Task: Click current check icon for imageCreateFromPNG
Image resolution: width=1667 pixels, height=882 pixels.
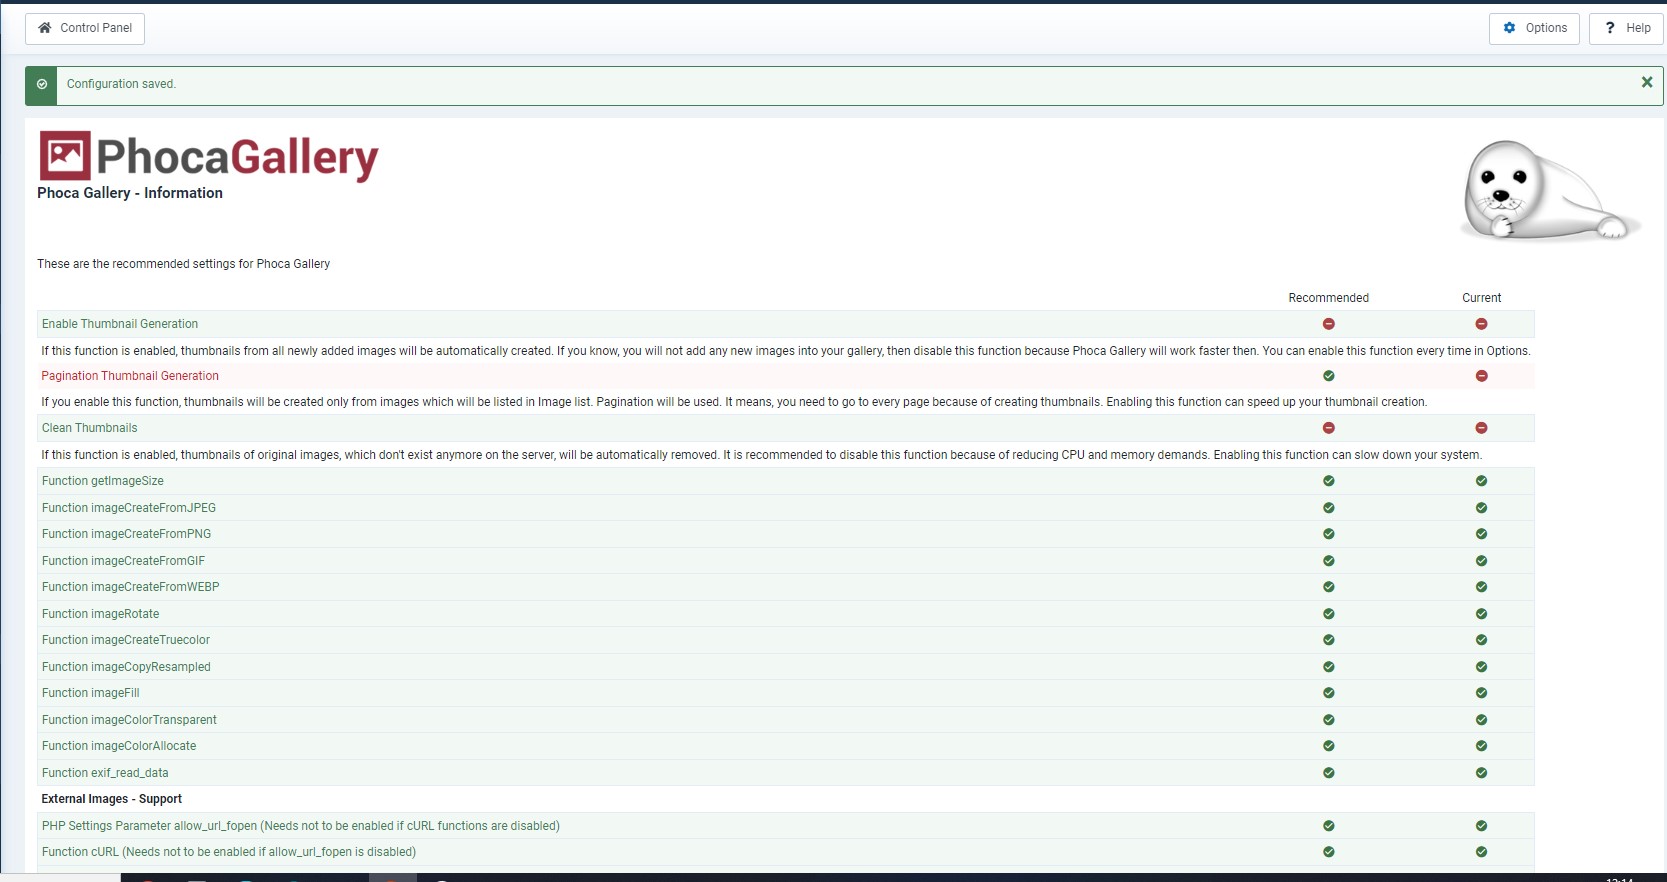Action: pyautogui.click(x=1482, y=534)
